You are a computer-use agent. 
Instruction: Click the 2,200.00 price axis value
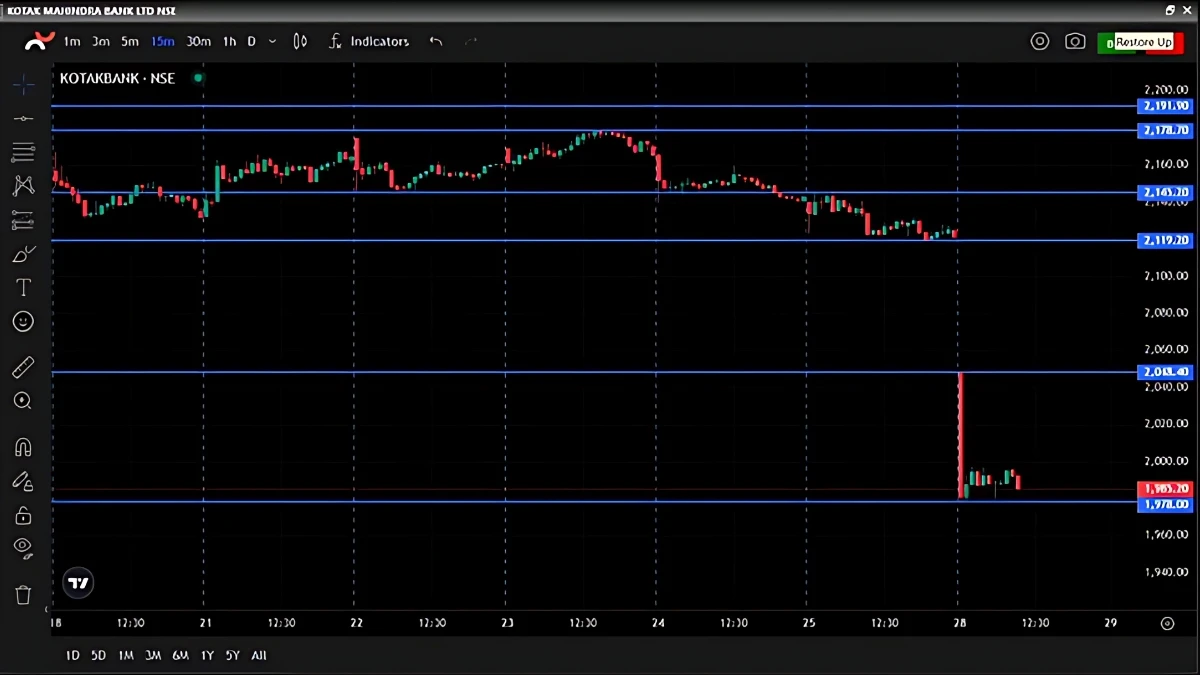coord(1166,89)
